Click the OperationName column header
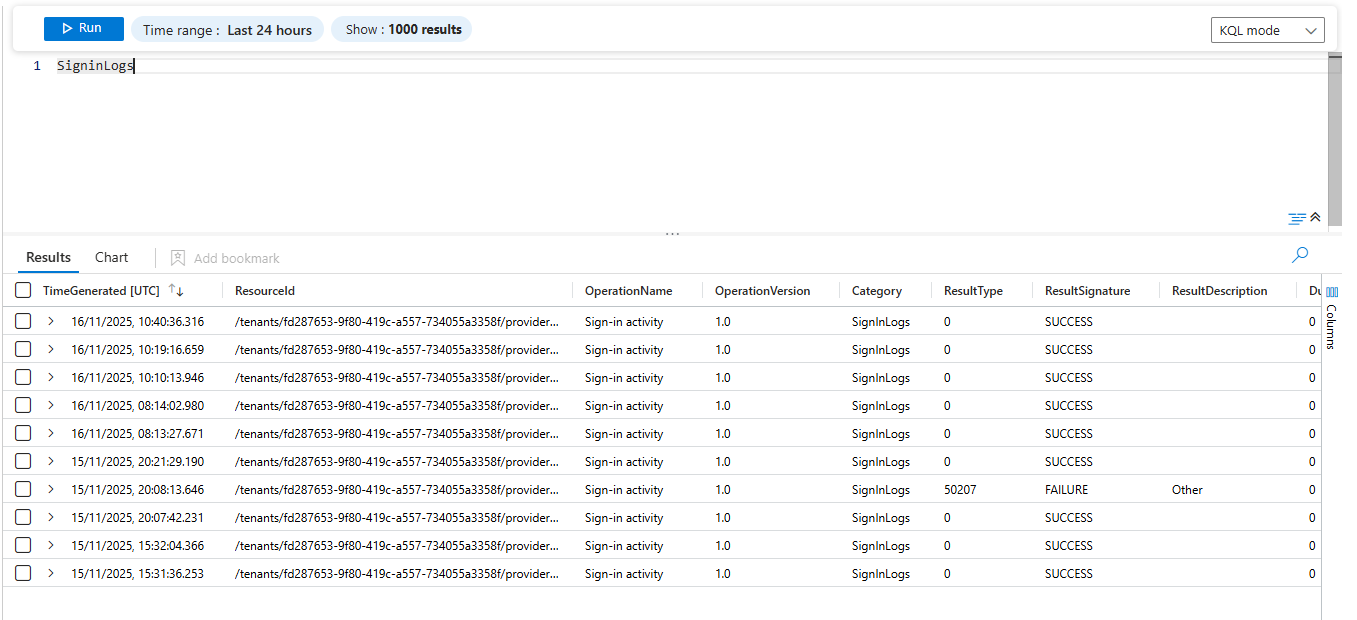The image size is (1357, 620). (628, 291)
